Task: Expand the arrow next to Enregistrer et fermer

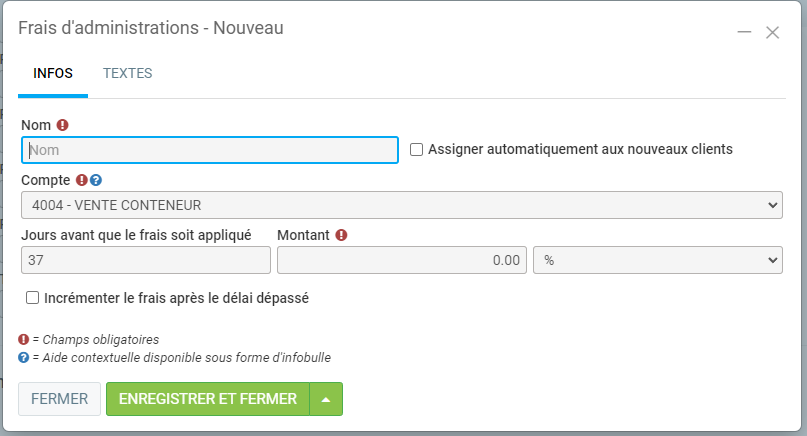Action: pos(326,399)
